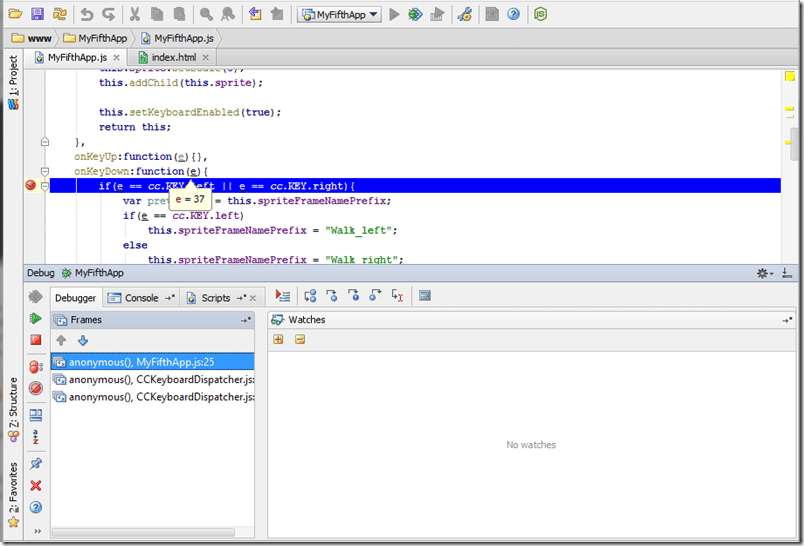
Task: Open the MyFifthApp run configuration dropdown
Action: [339, 14]
